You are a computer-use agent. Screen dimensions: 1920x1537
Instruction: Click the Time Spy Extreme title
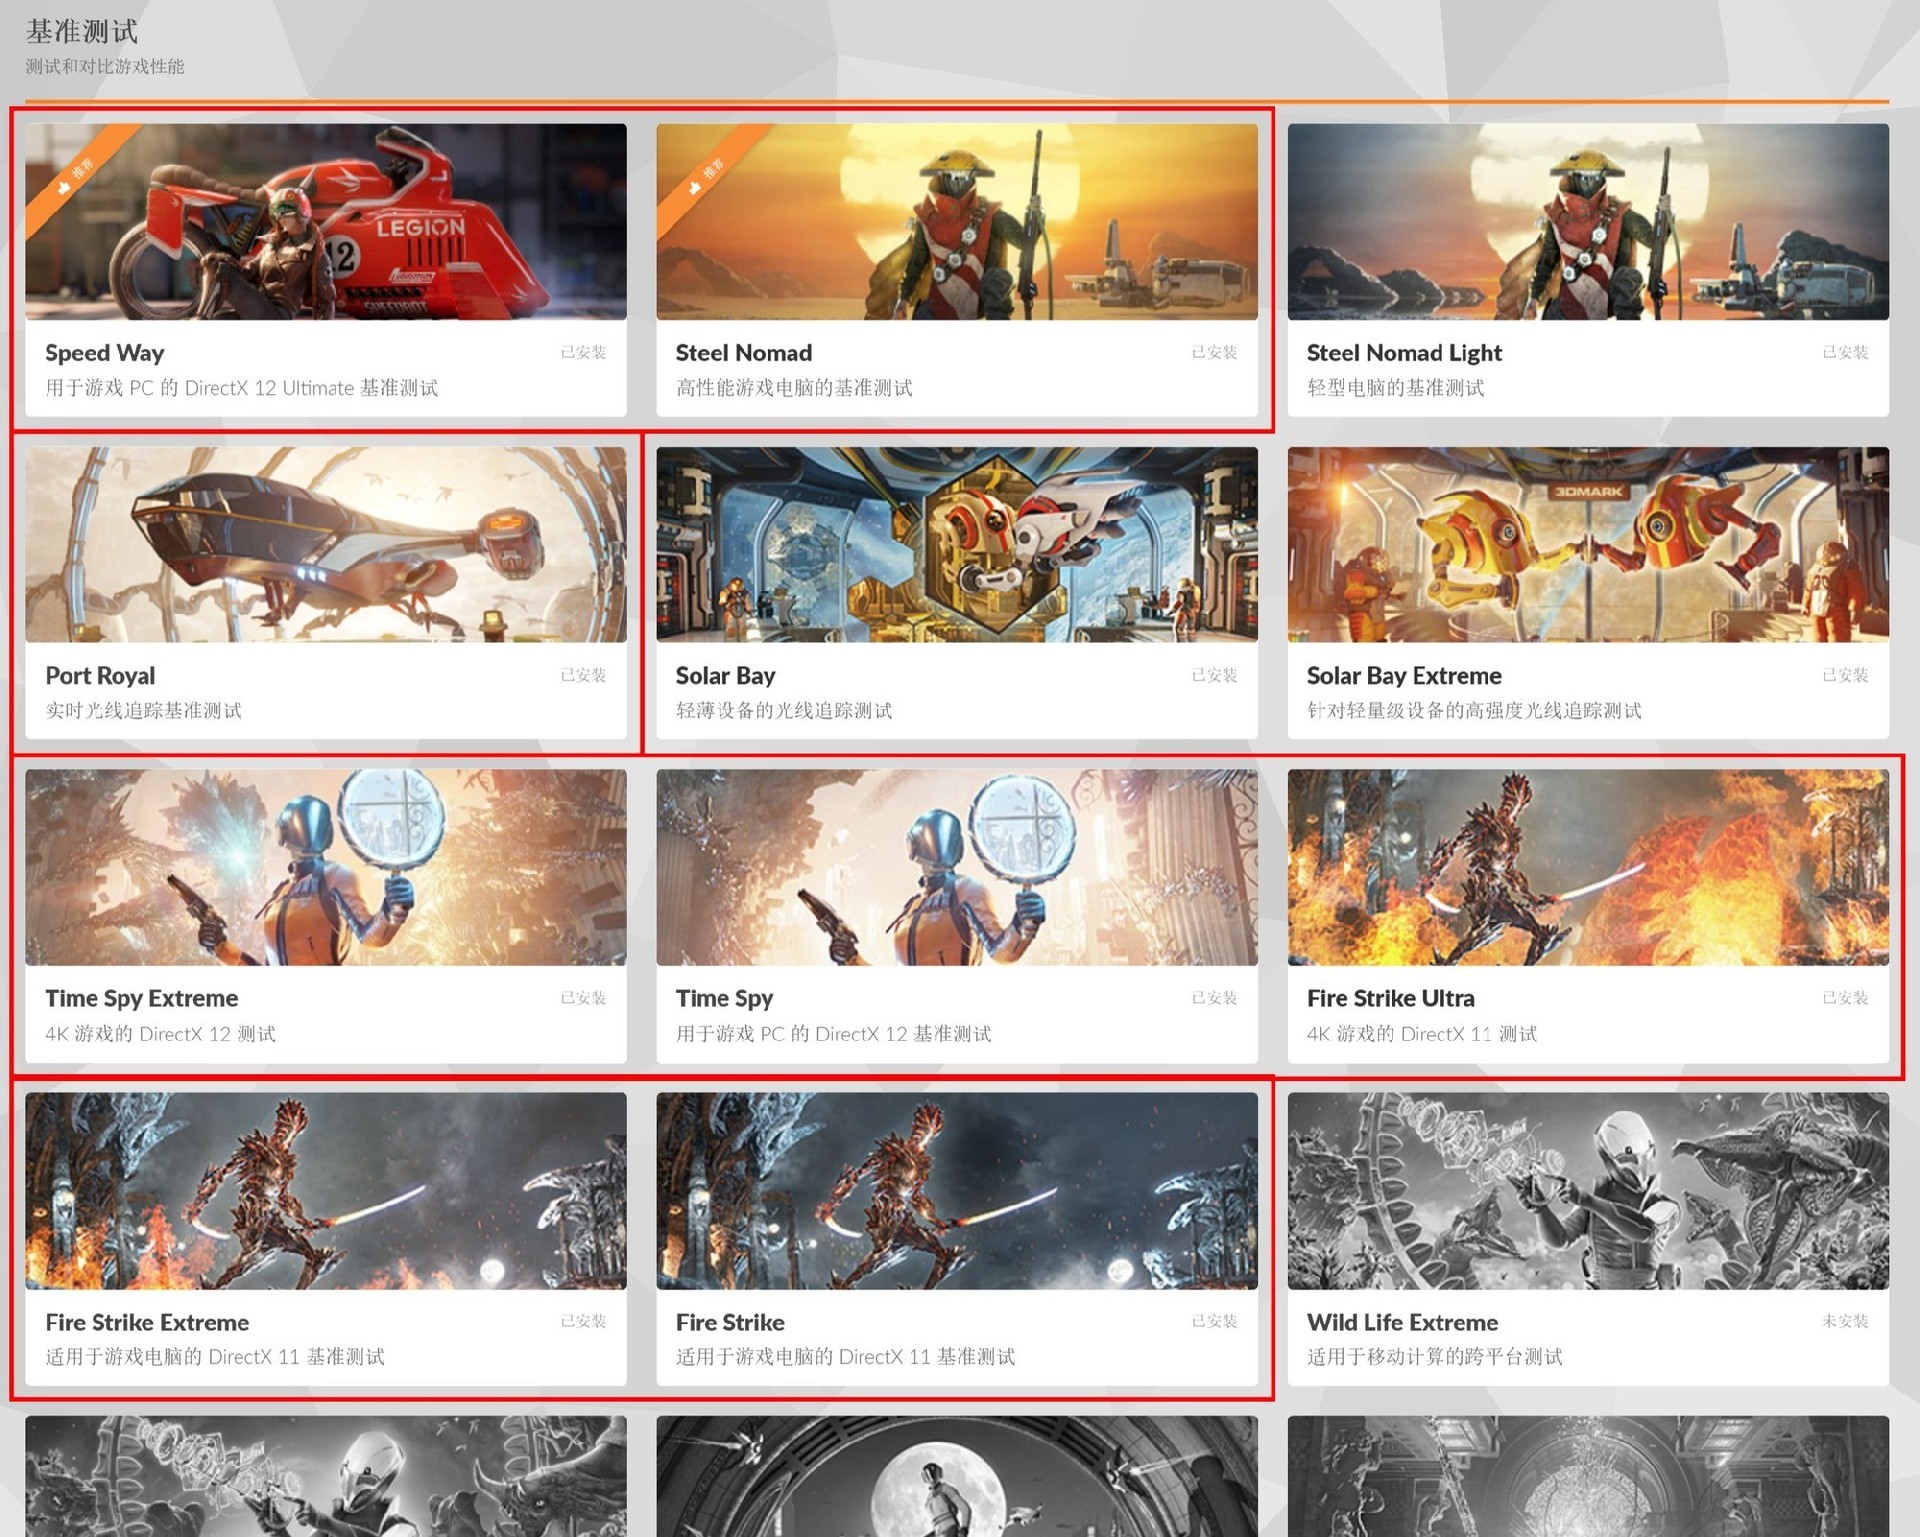141,998
